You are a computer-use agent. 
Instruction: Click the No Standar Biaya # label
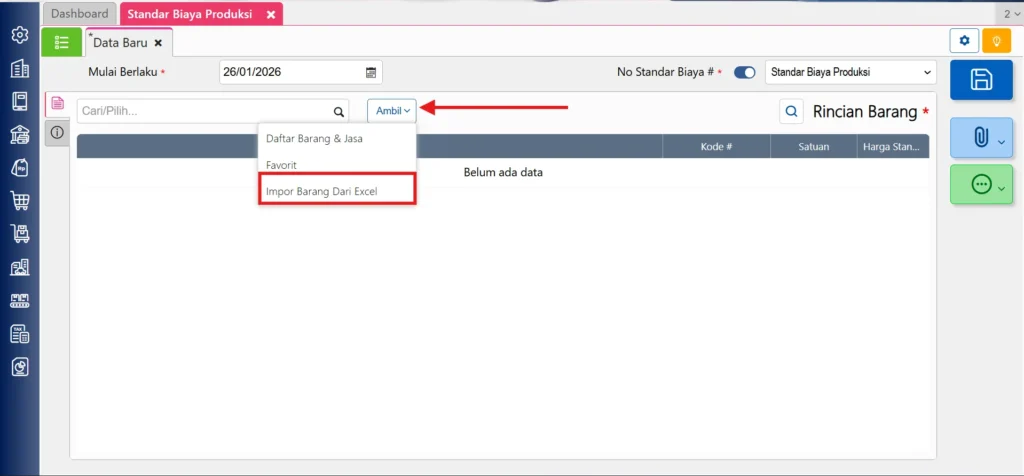[665, 72]
